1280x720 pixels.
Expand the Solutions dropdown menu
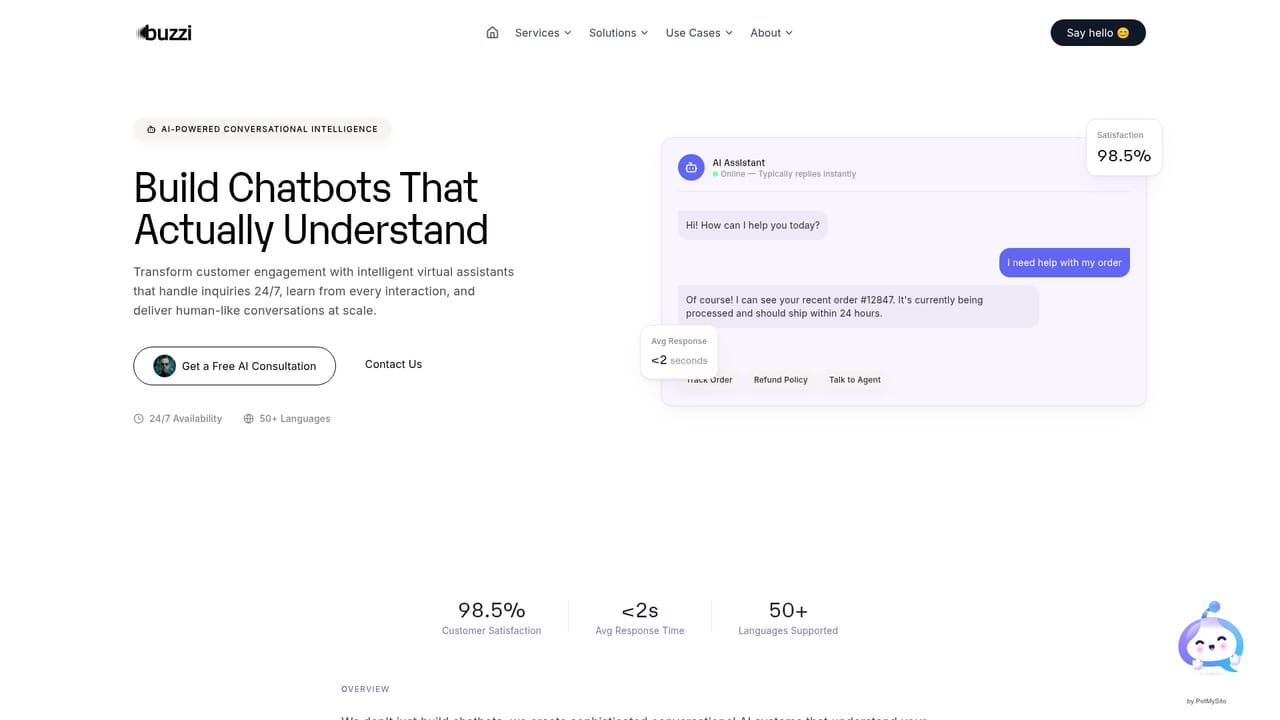[618, 33]
